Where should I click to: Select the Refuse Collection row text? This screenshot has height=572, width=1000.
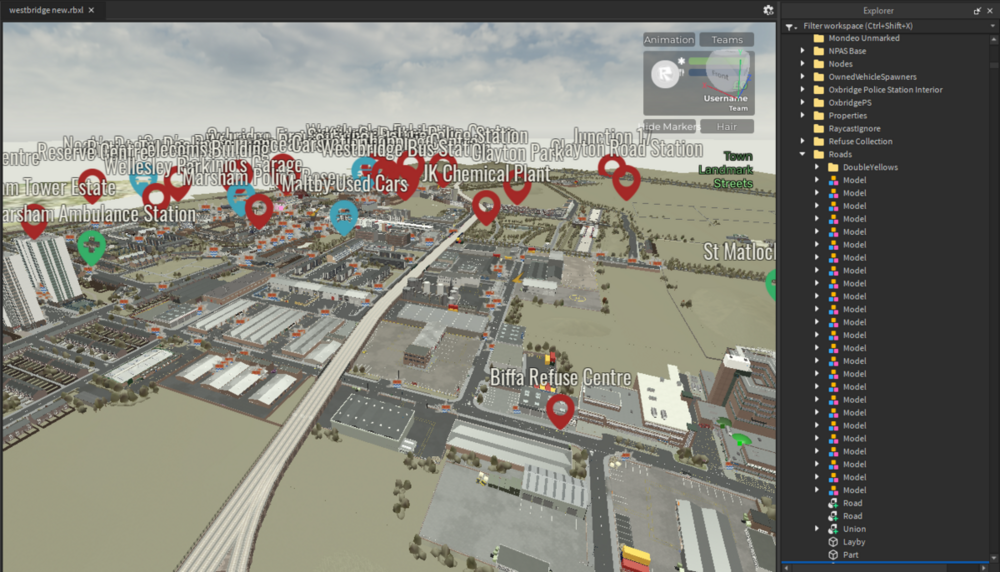click(x=860, y=142)
